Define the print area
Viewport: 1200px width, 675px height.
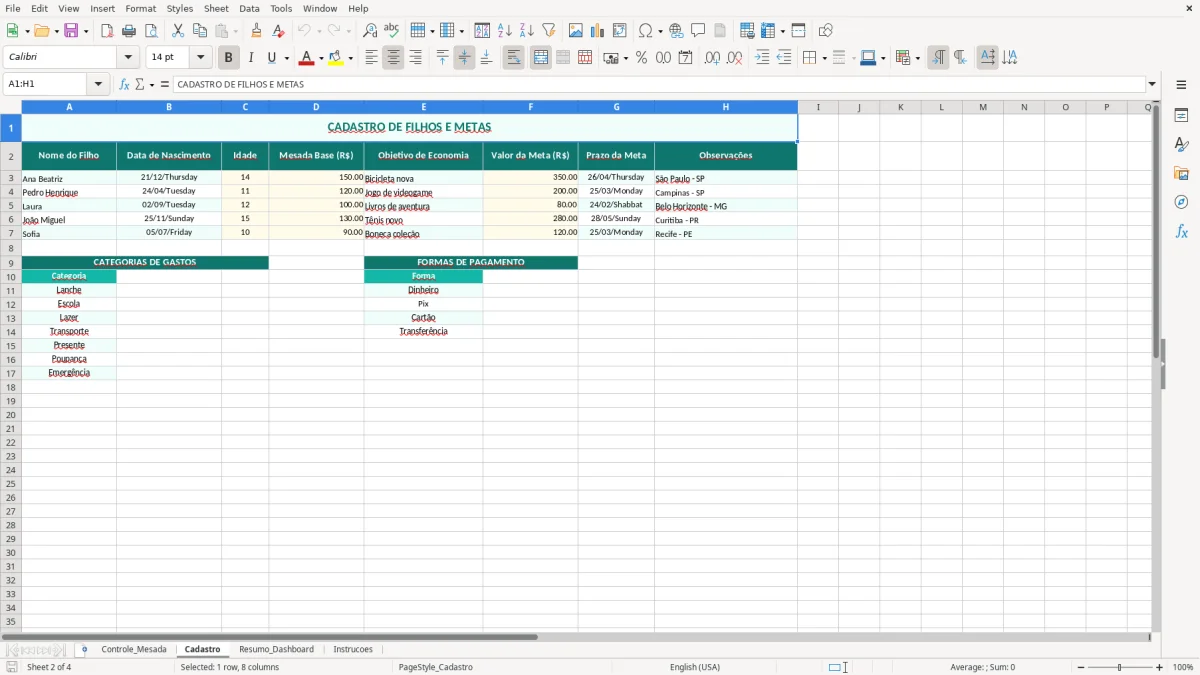click(747, 31)
